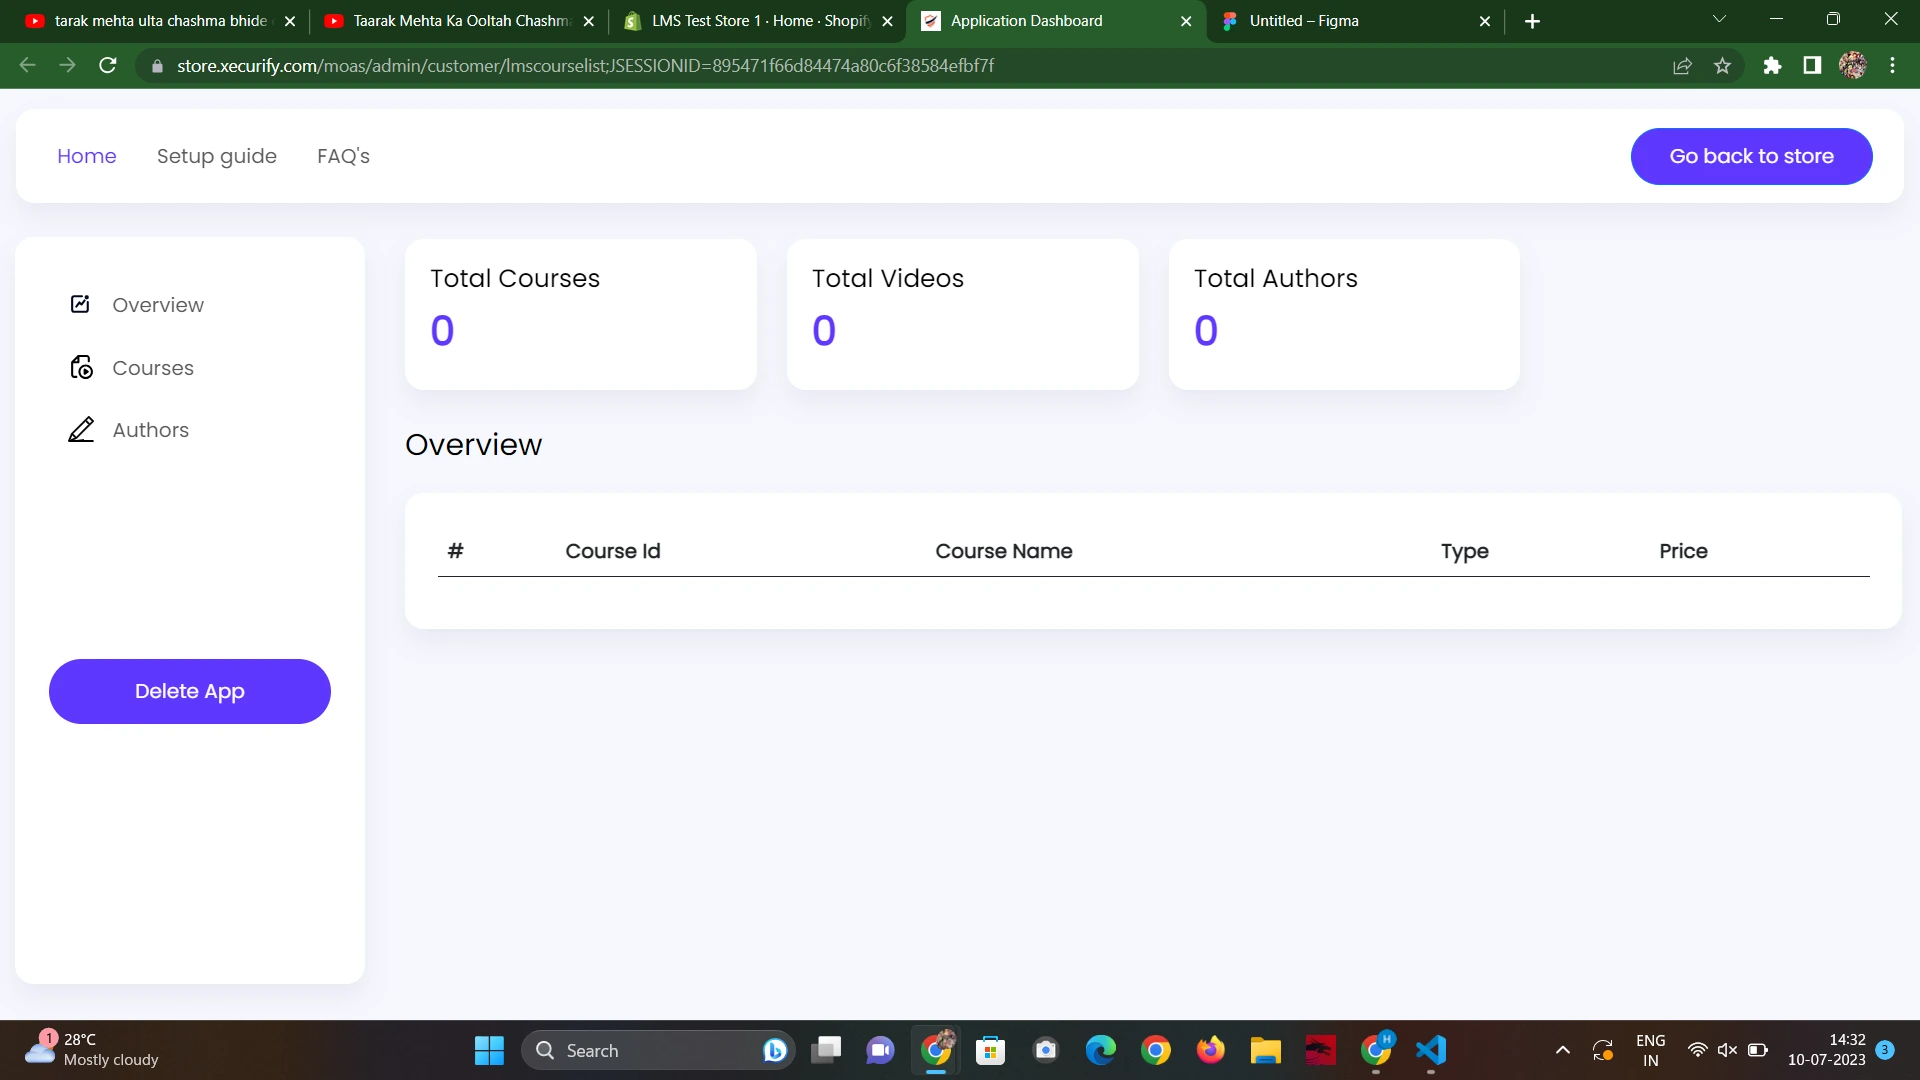
Task: Click the Overview chart icon in the sidebar
Action: point(81,304)
